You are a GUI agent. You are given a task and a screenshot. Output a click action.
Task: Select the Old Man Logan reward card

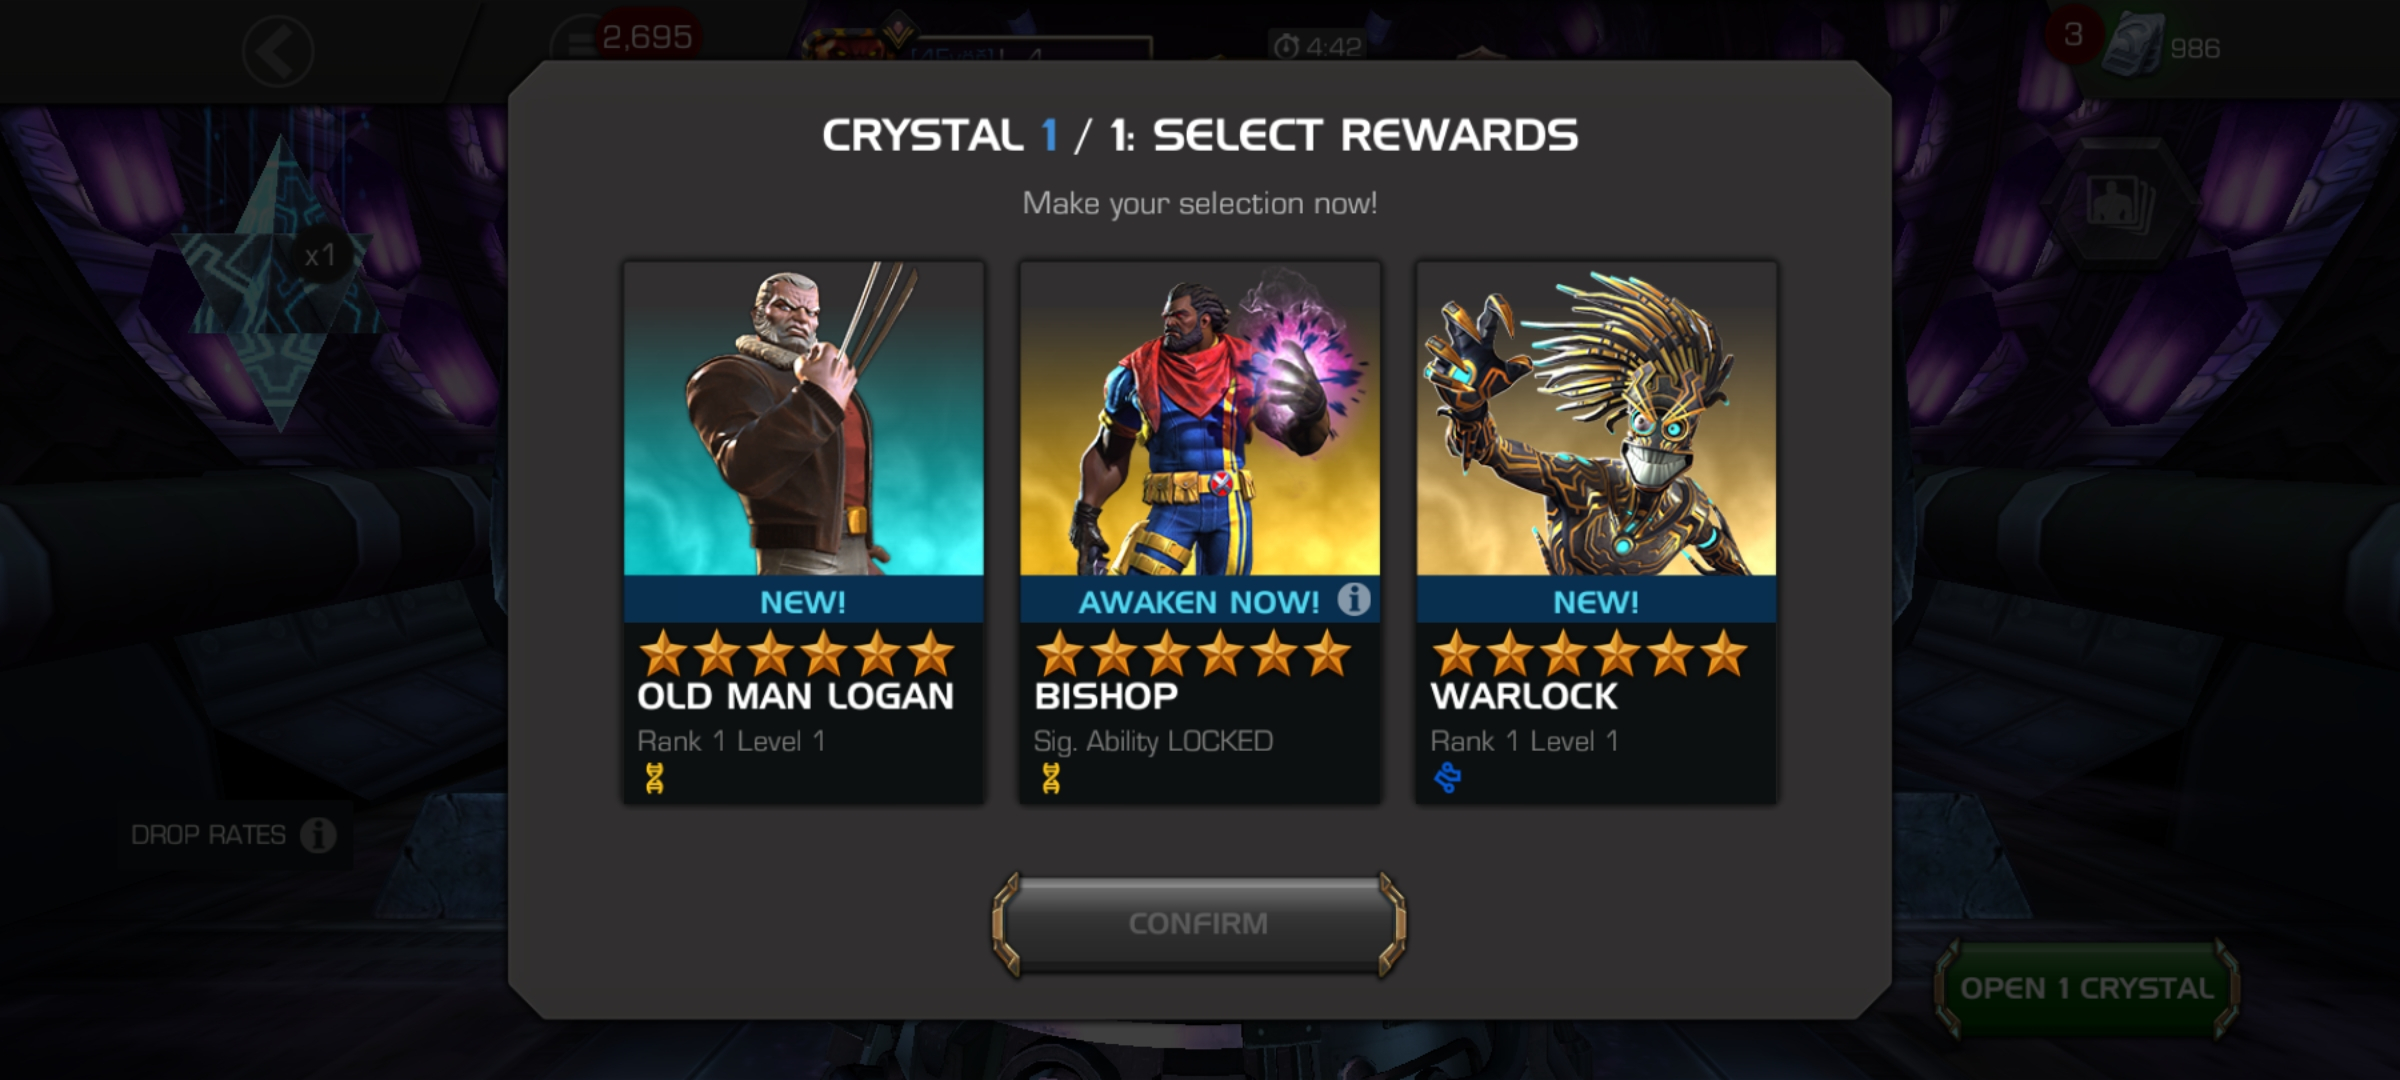pyautogui.click(x=804, y=532)
